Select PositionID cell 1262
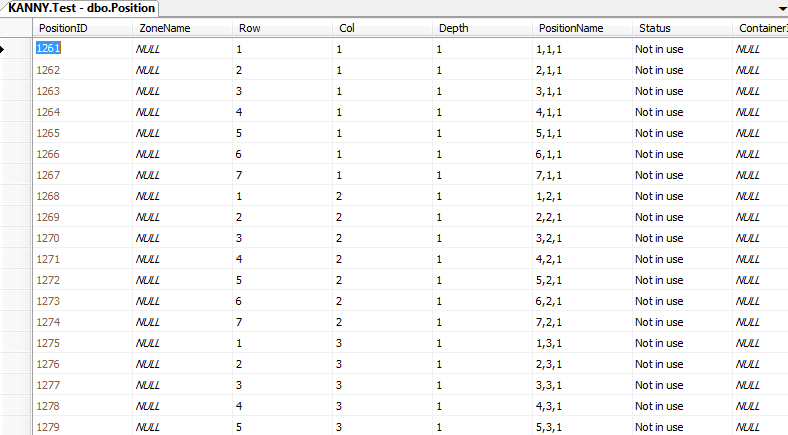788x435 pixels. (82, 70)
